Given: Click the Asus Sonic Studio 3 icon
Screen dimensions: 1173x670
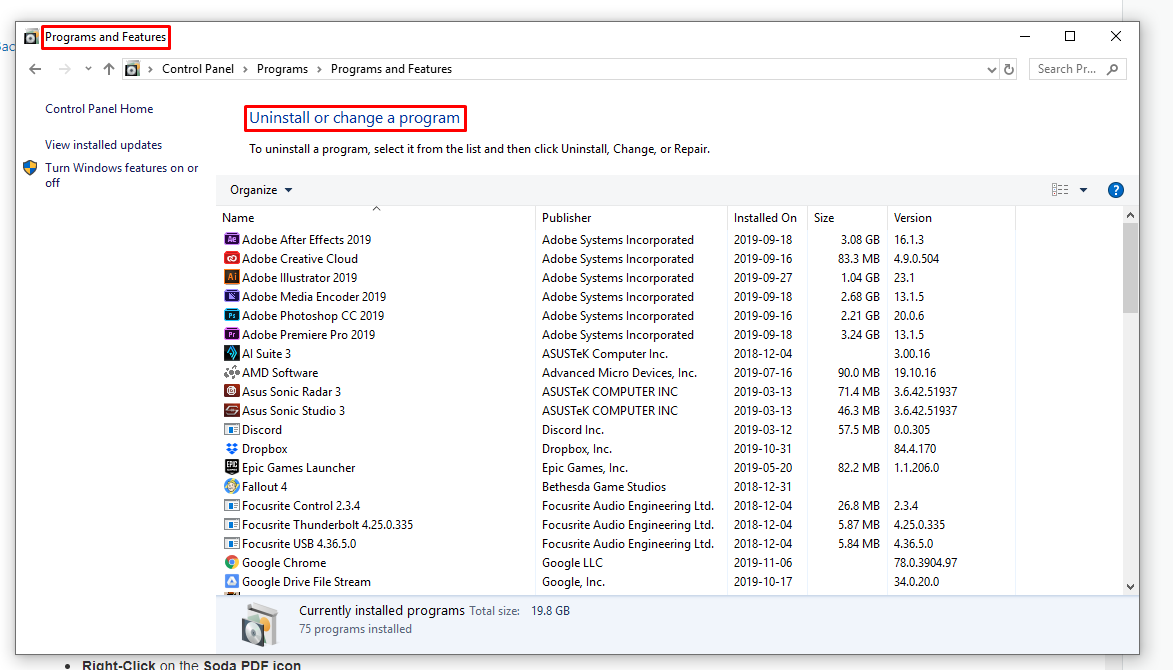Looking at the screenshot, I should click(232, 411).
